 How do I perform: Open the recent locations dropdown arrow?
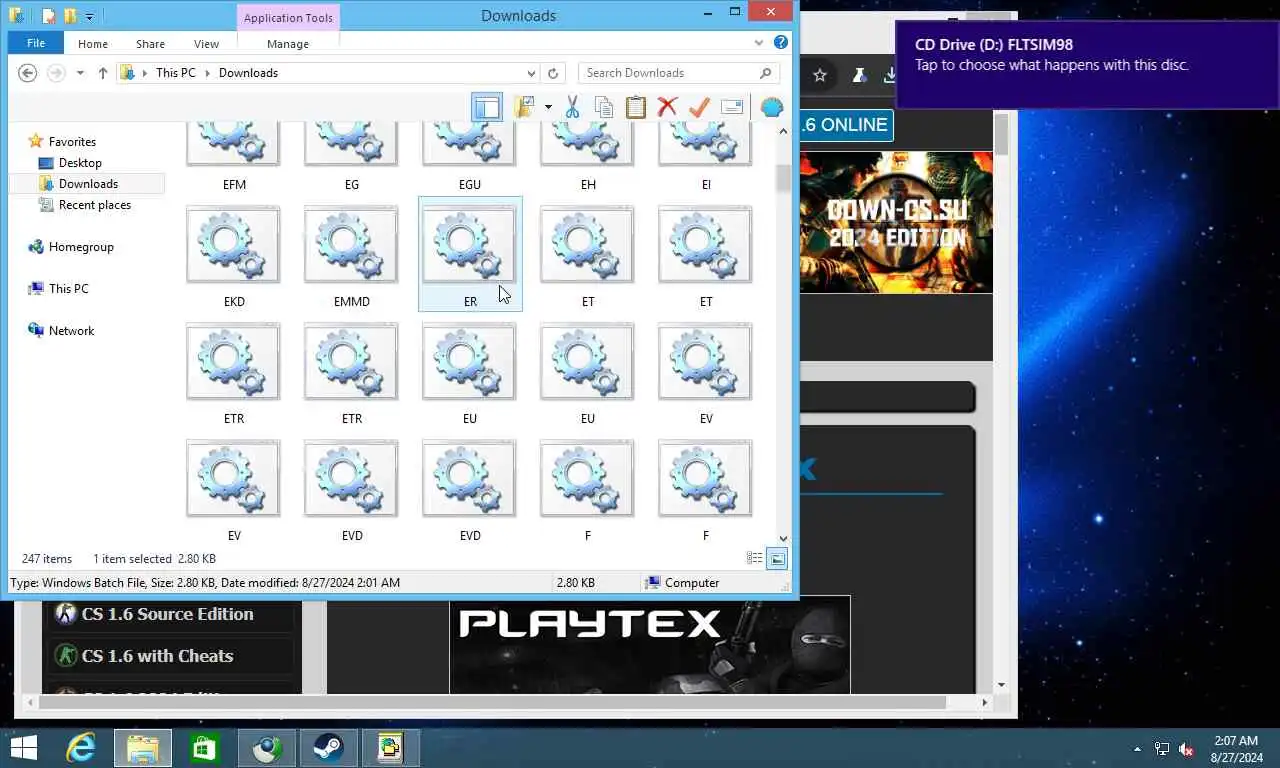pos(81,73)
